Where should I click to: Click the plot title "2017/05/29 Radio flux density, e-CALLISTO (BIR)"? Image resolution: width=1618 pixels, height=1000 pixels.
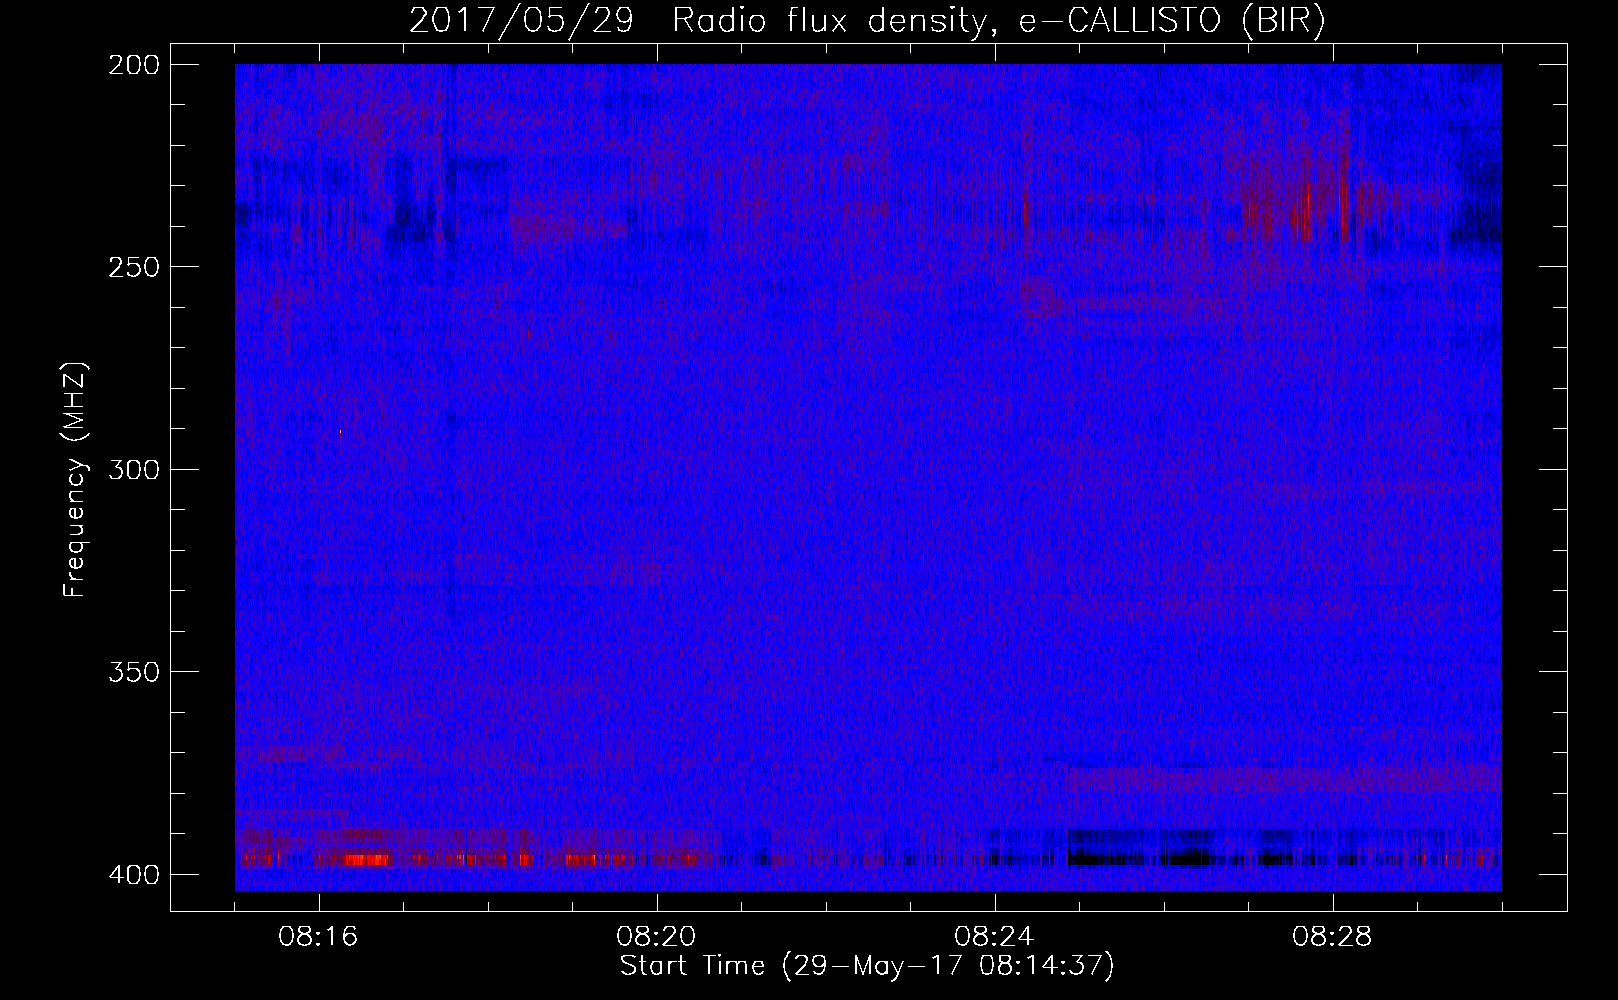pos(867,21)
